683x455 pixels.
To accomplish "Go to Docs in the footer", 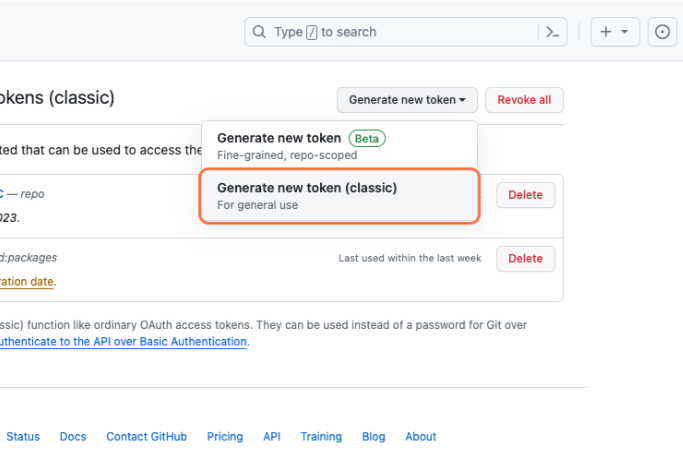I will point(73,437).
